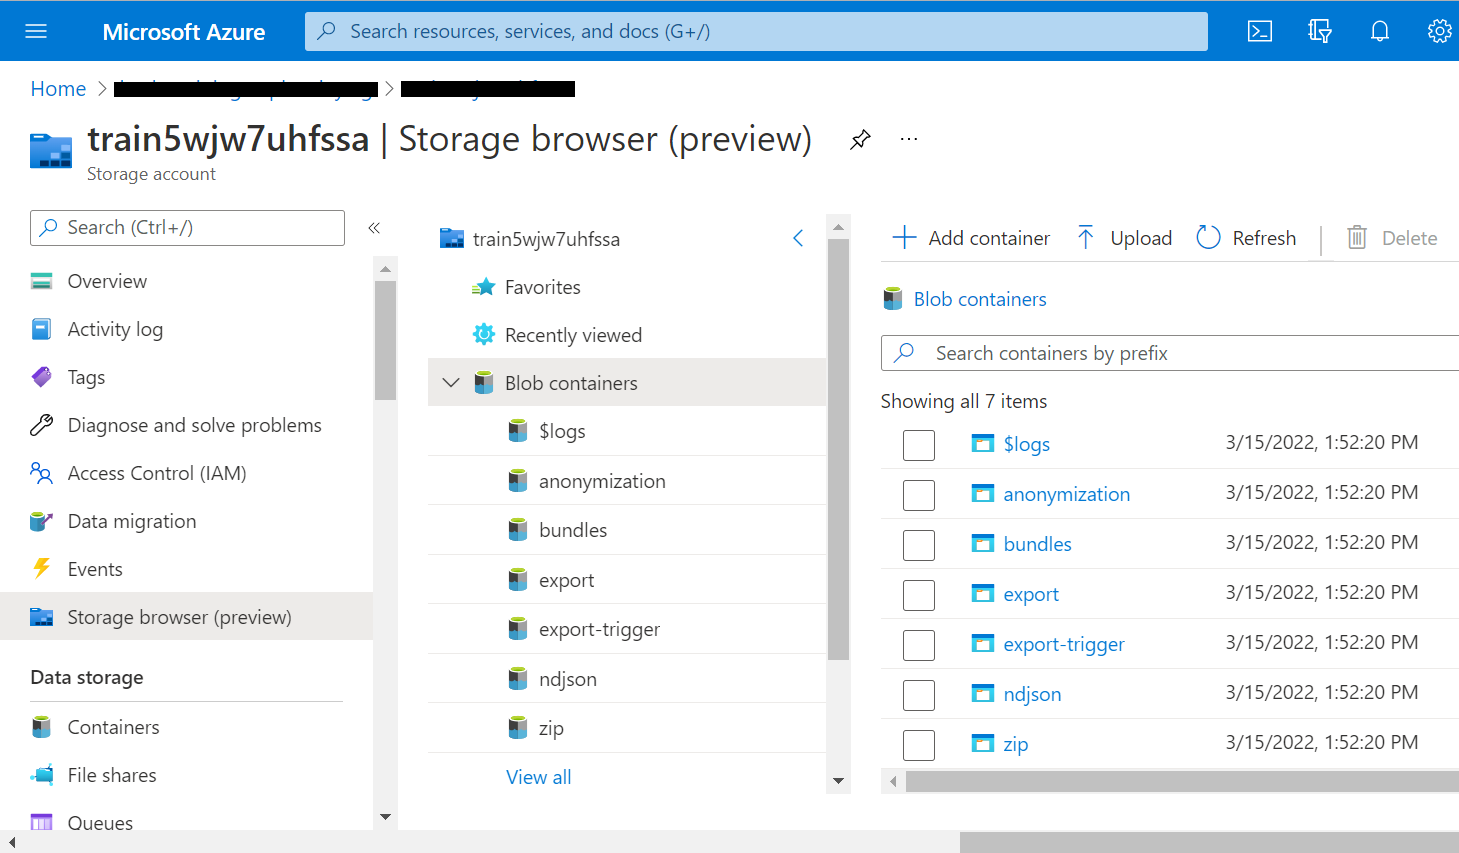Image resolution: width=1459 pixels, height=853 pixels.
Task: Click the Tags icon in the left menu
Action: 42,377
